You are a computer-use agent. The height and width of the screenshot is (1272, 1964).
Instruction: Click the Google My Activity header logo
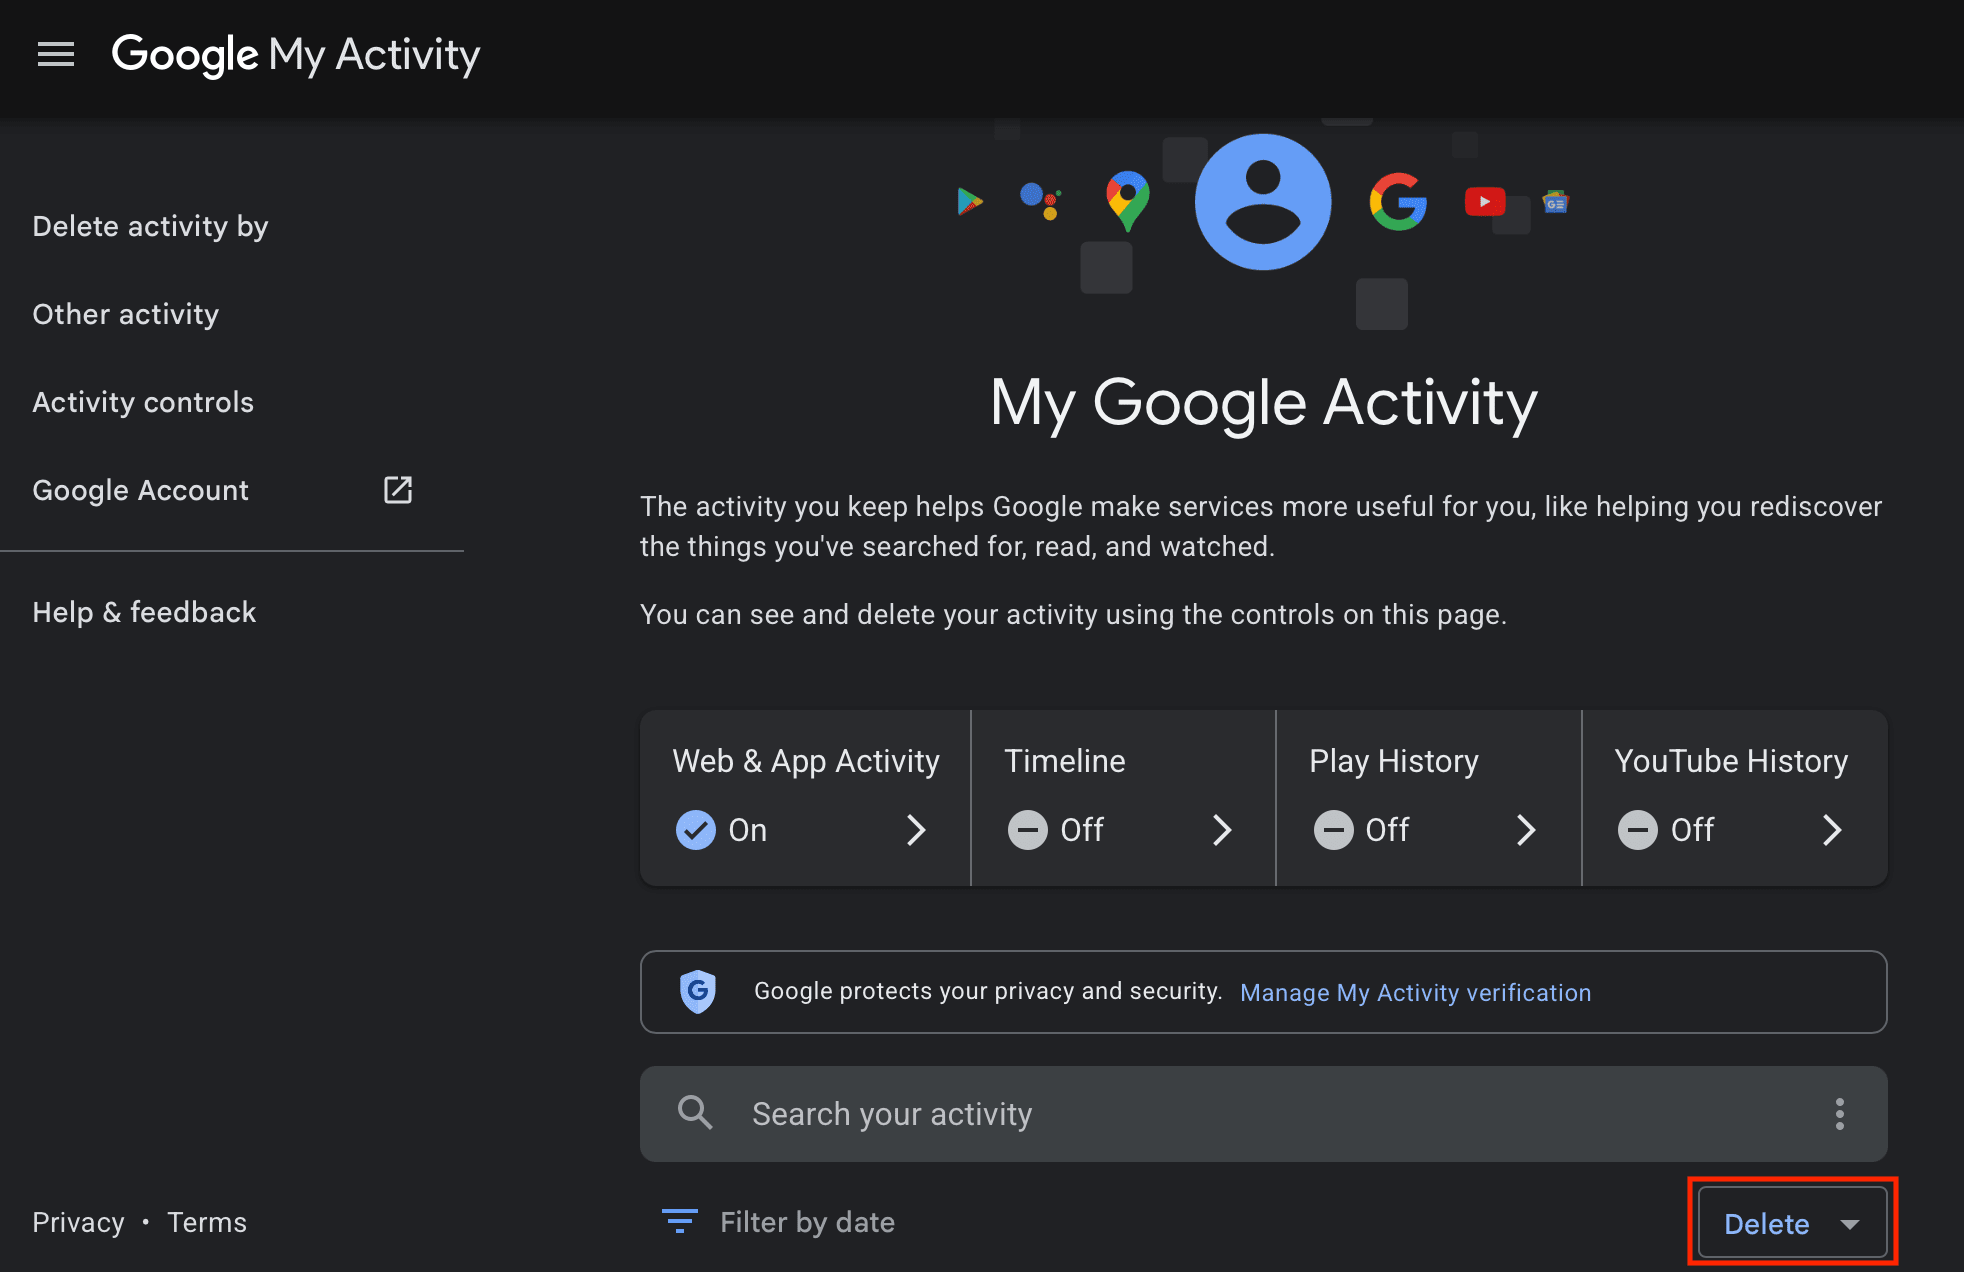(x=296, y=55)
